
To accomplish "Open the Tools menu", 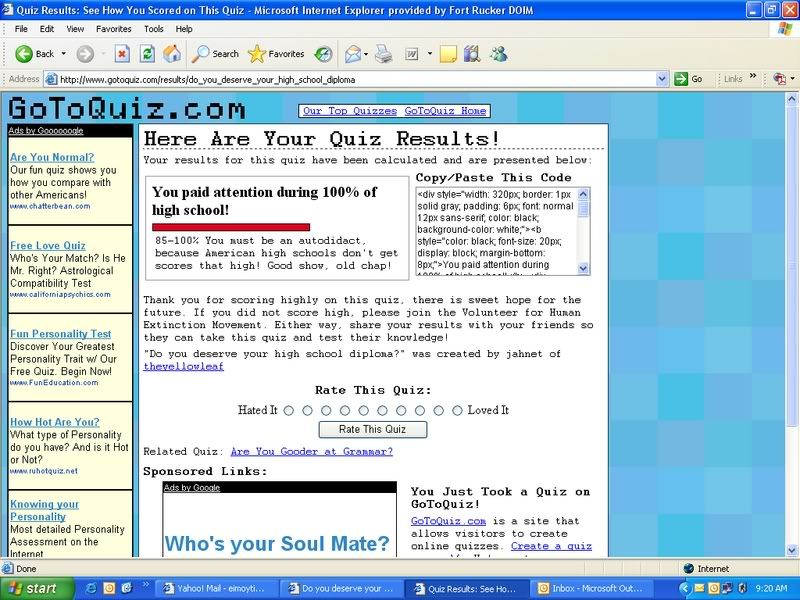I will (x=153, y=29).
